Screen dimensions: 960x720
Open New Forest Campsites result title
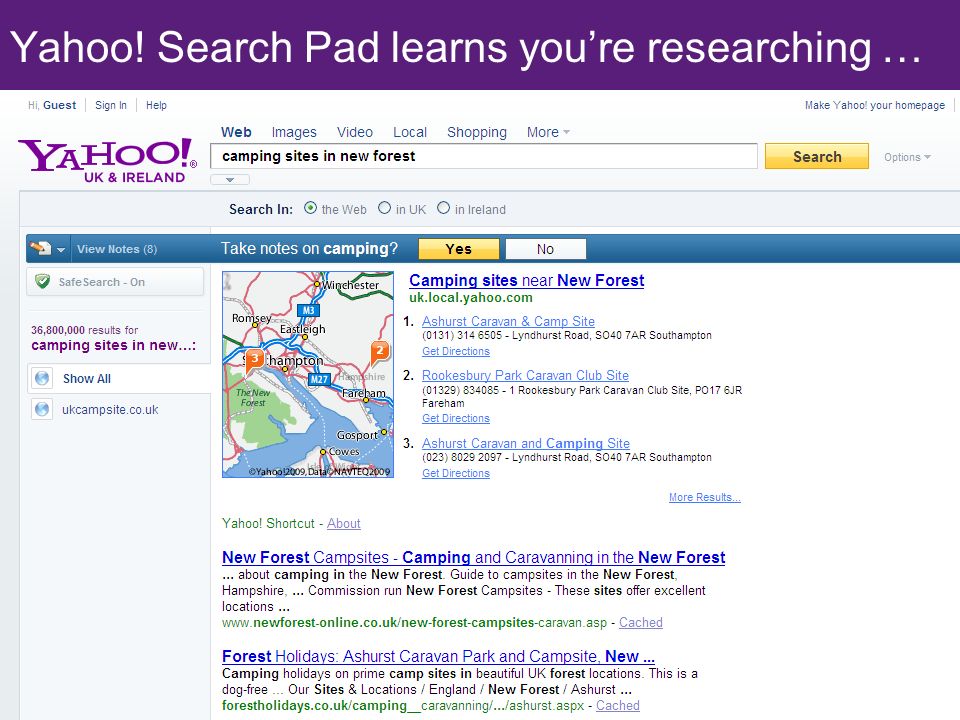click(x=473, y=557)
